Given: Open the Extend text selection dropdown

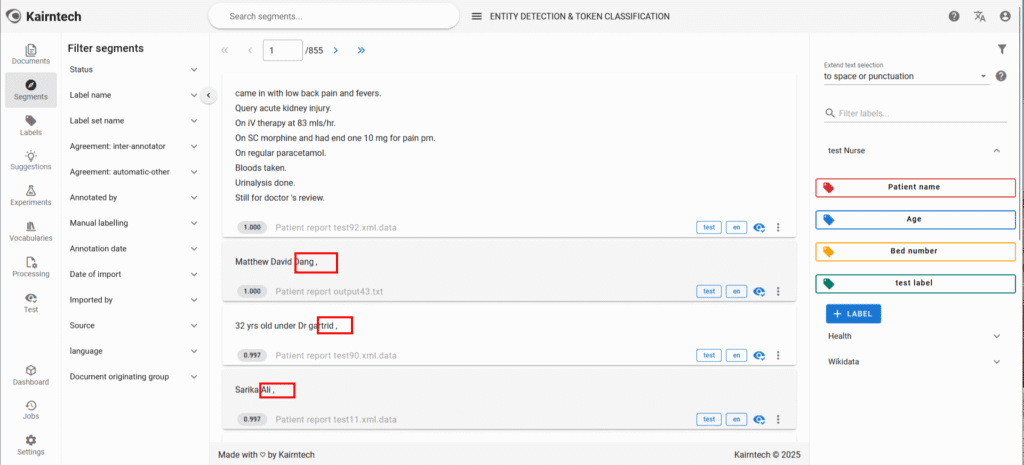Looking at the screenshot, I should point(904,76).
